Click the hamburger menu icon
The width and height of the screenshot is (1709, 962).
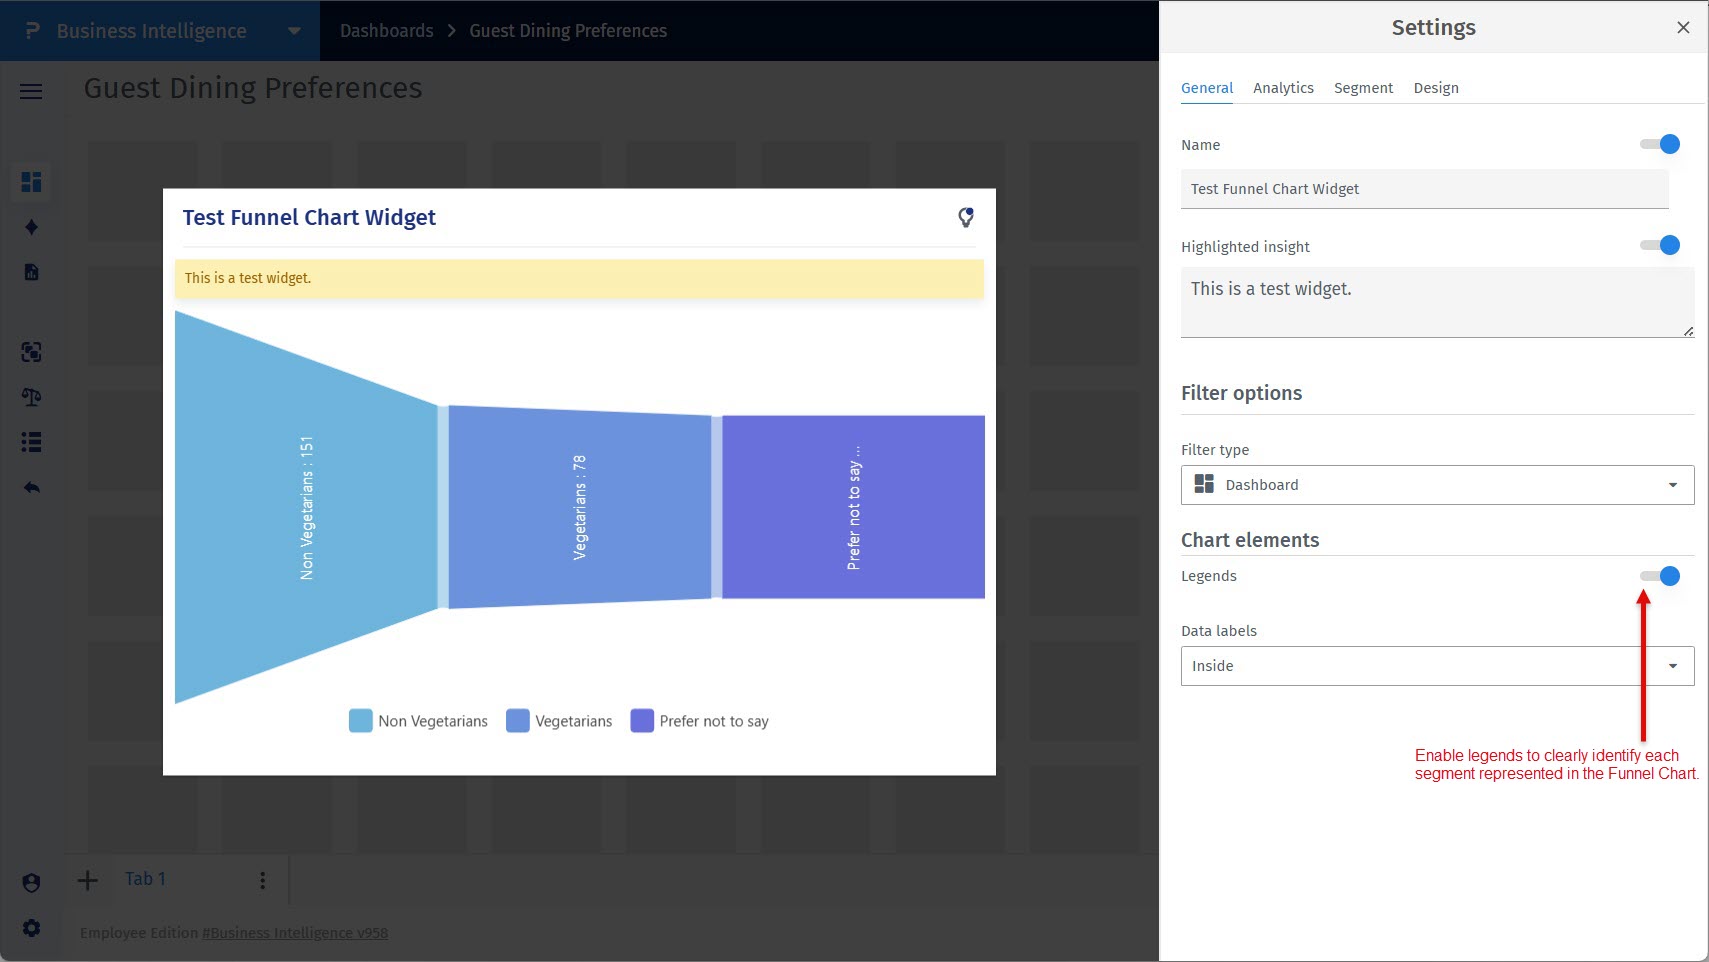click(x=31, y=92)
